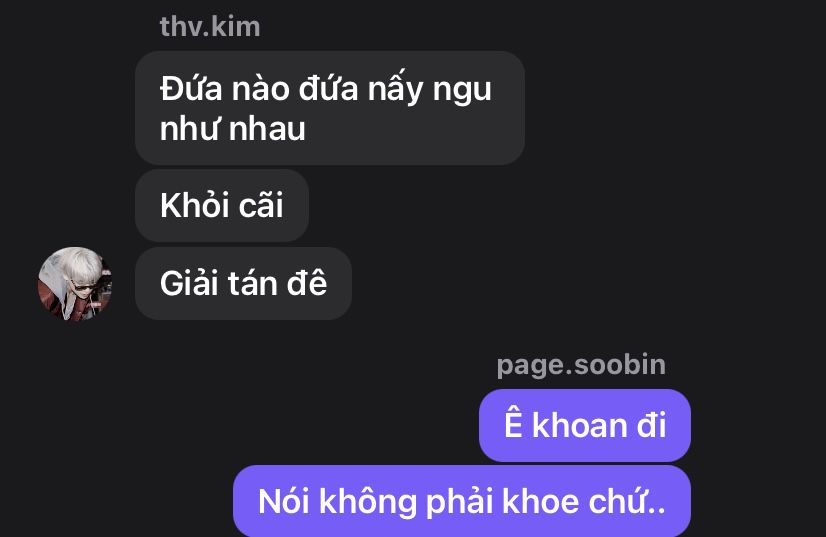Click the word 'Đứa' starting the first message
The height and width of the screenshot is (537, 826).
191,89
